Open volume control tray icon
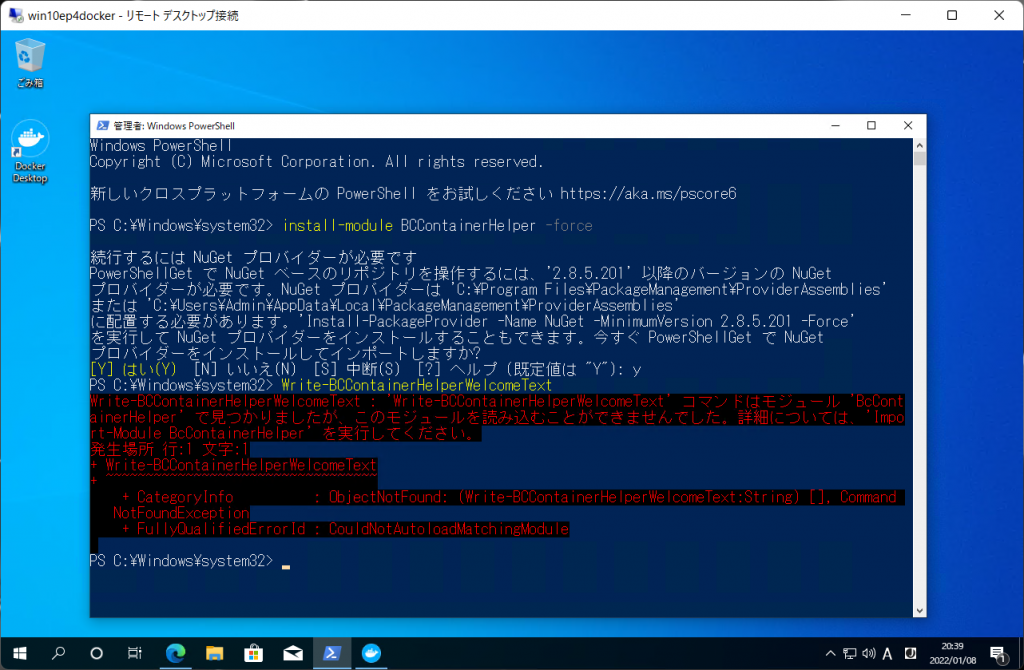Viewport: 1024px width, 670px height. click(x=869, y=653)
